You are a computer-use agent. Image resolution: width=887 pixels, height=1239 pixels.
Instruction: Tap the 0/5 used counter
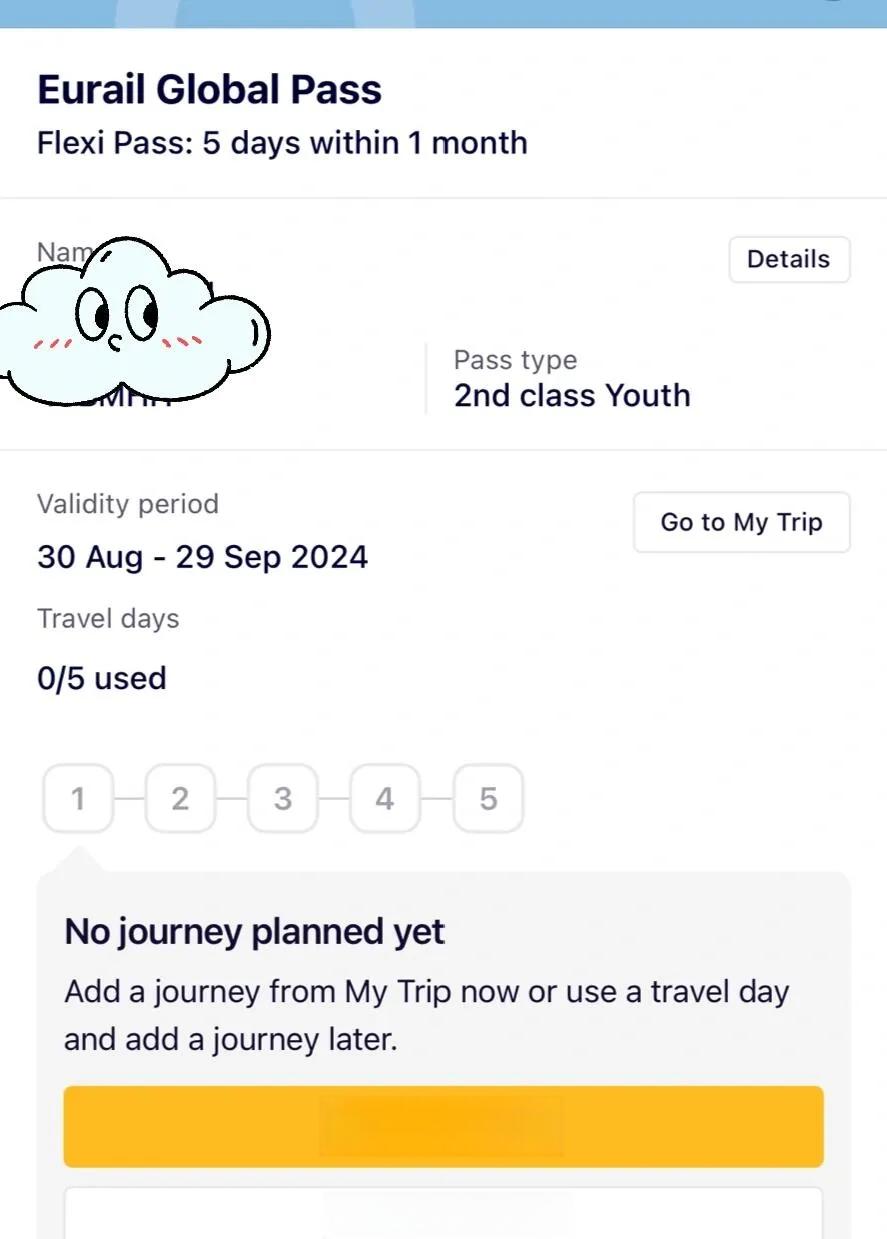coord(101,679)
